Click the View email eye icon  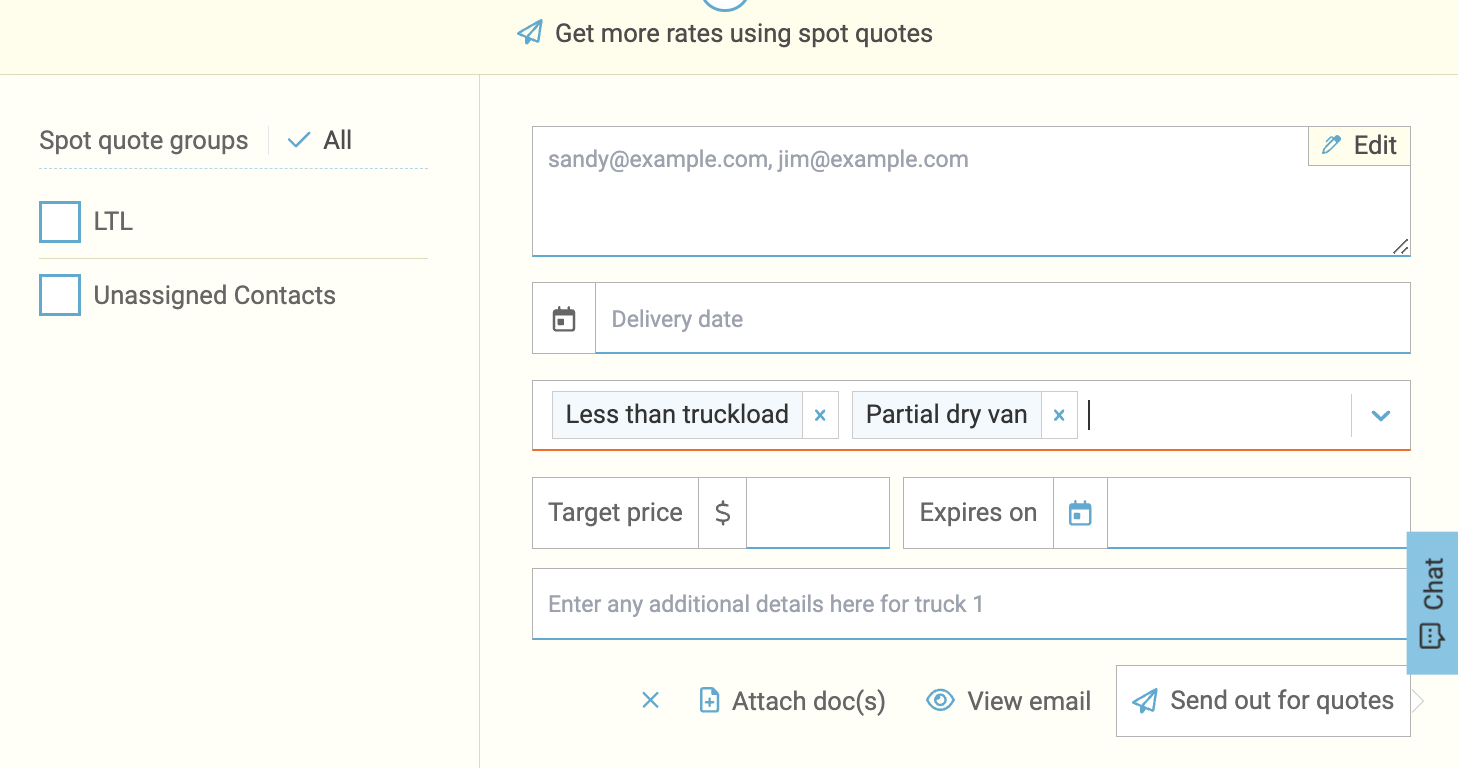tap(940, 701)
